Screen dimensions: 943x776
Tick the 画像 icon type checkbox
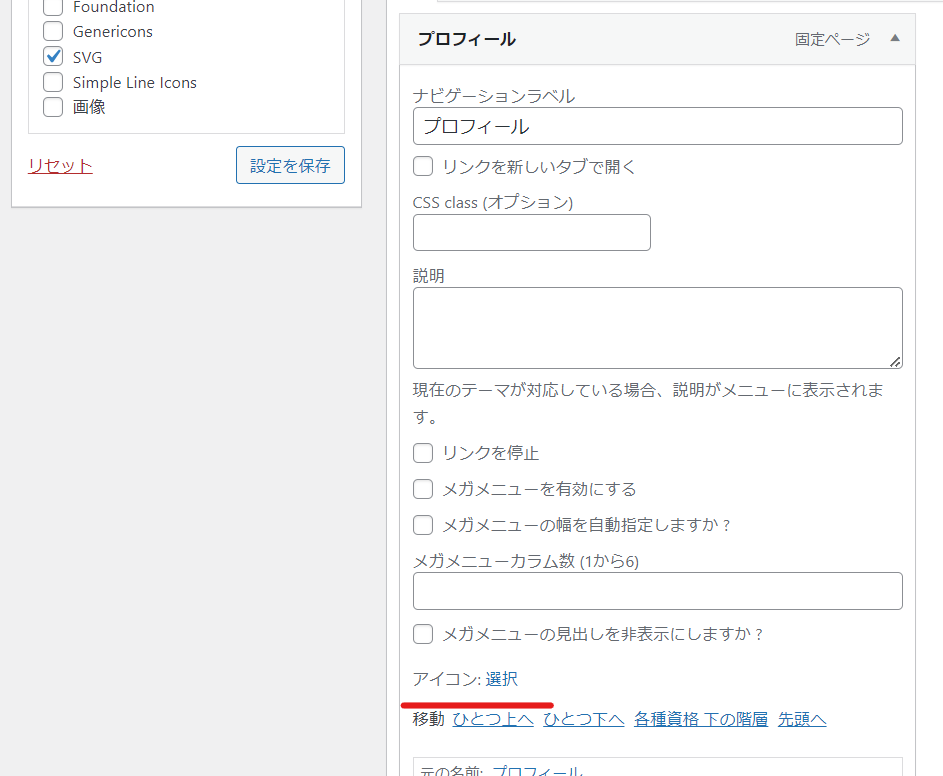coord(53,107)
